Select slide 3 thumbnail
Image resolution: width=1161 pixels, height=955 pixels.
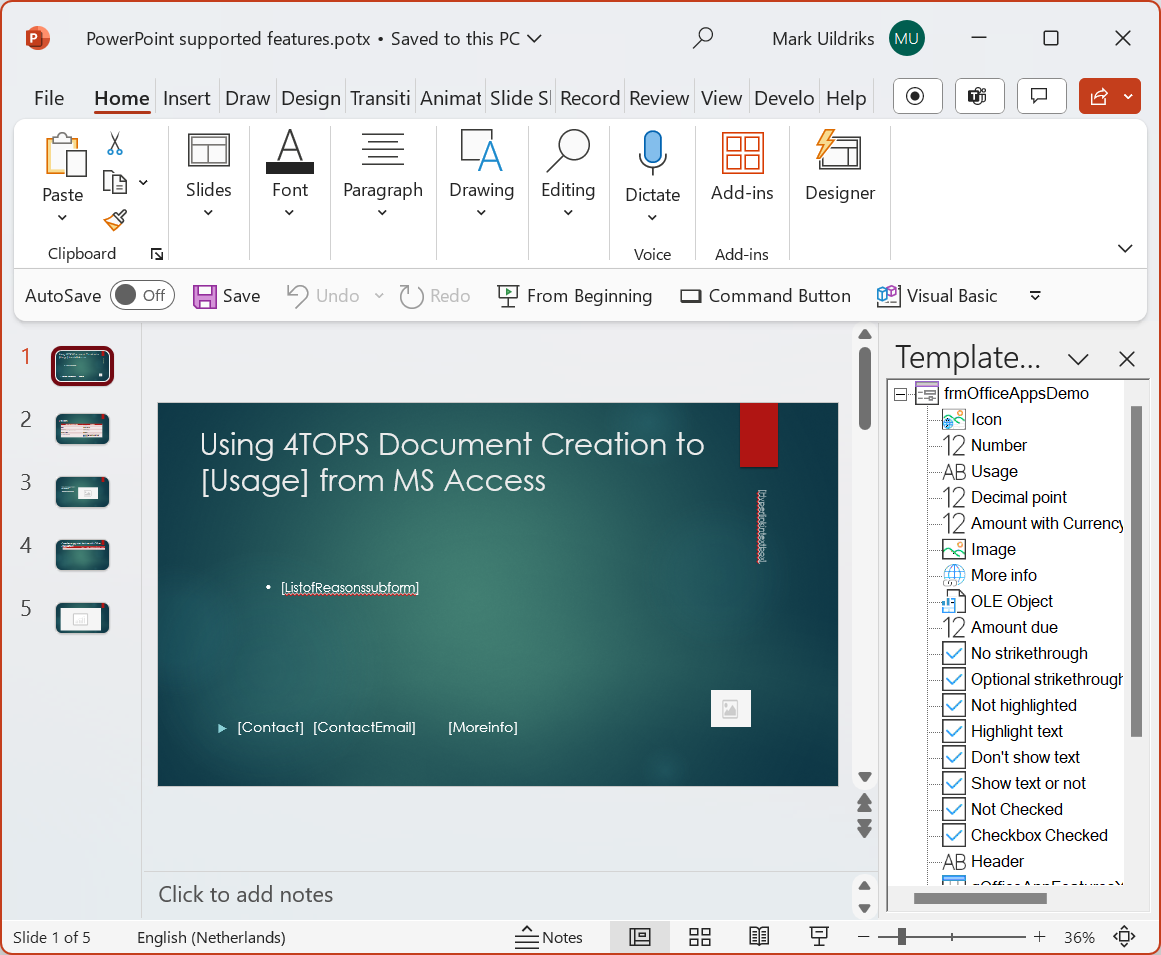82,491
